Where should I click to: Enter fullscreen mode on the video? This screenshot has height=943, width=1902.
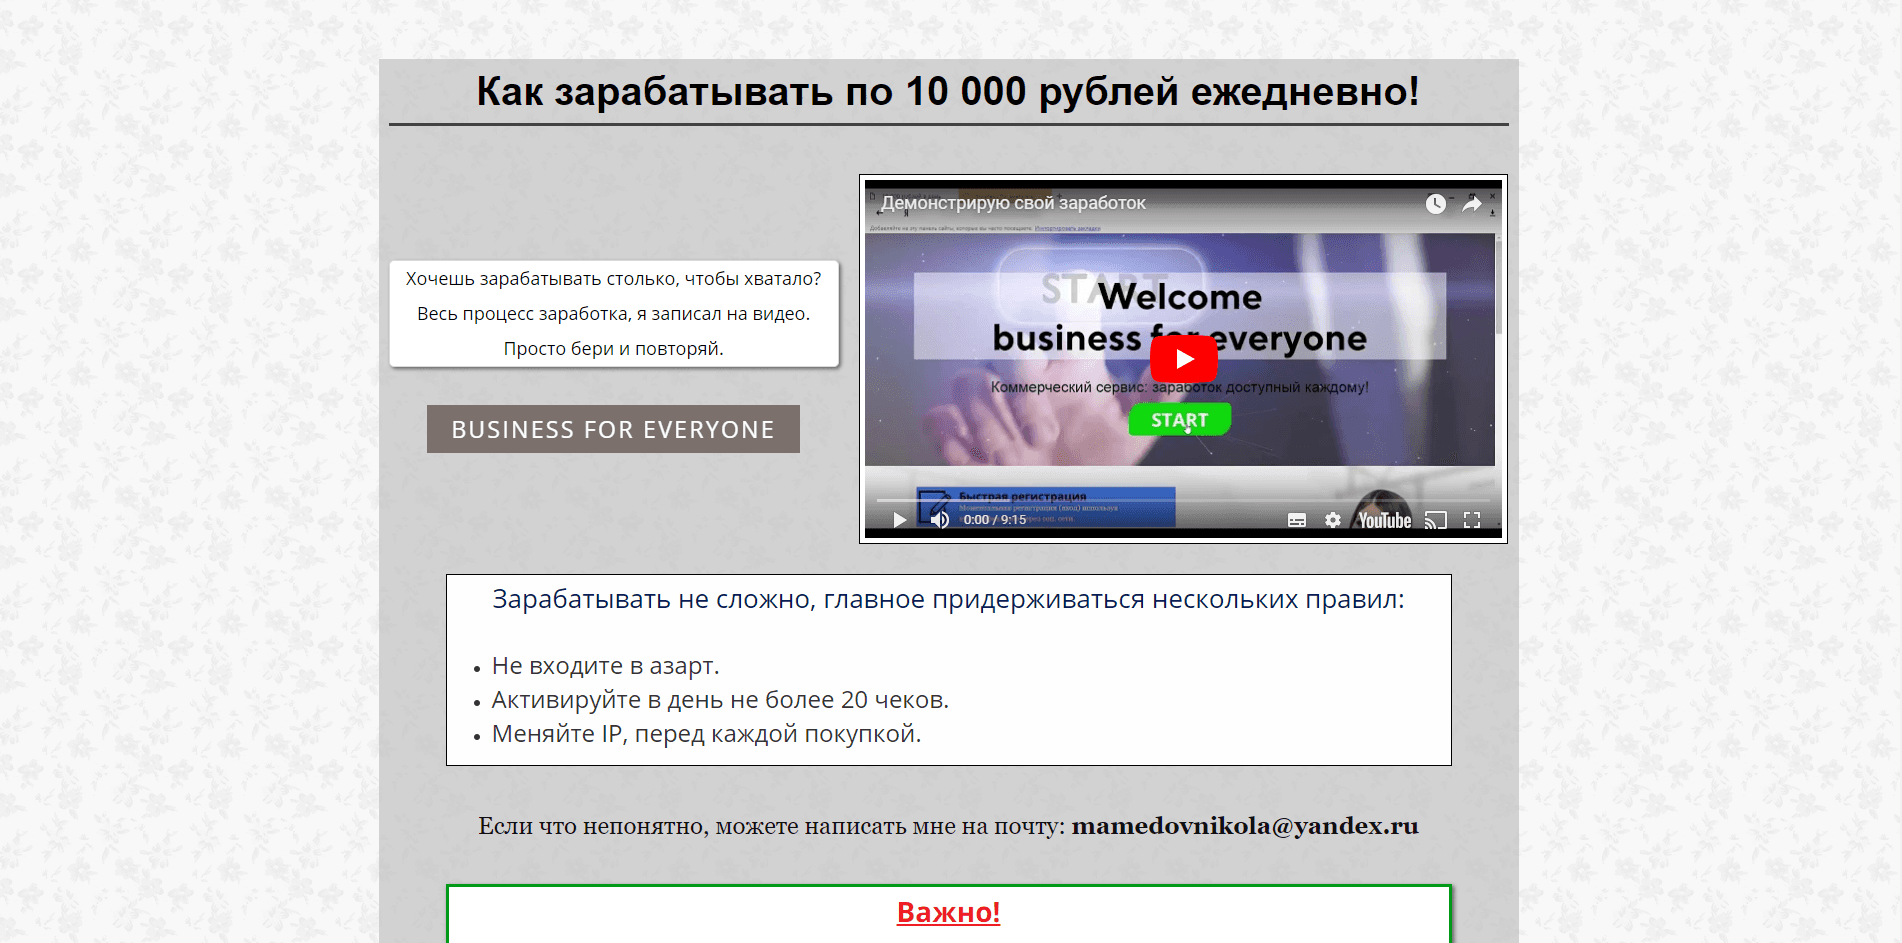point(1472,520)
